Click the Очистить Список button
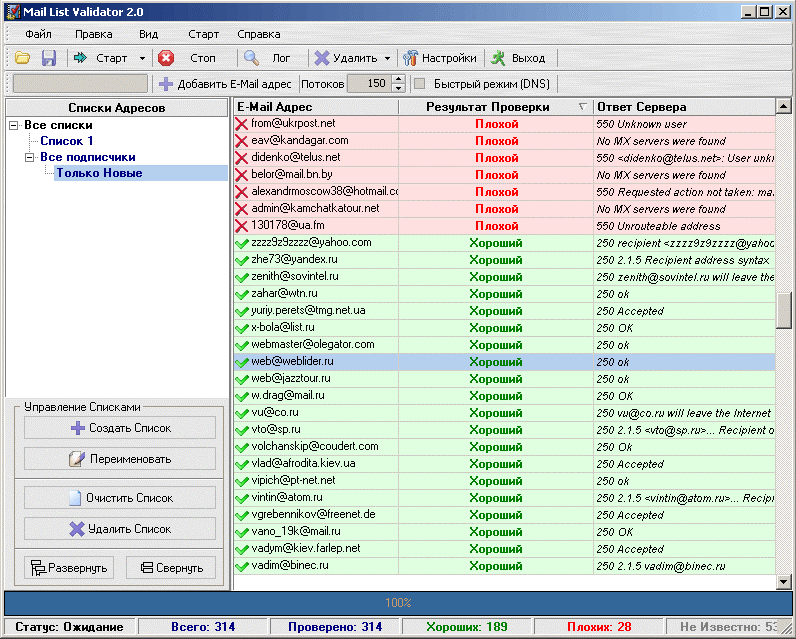This screenshot has height=639, width=796. (x=120, y=498)
